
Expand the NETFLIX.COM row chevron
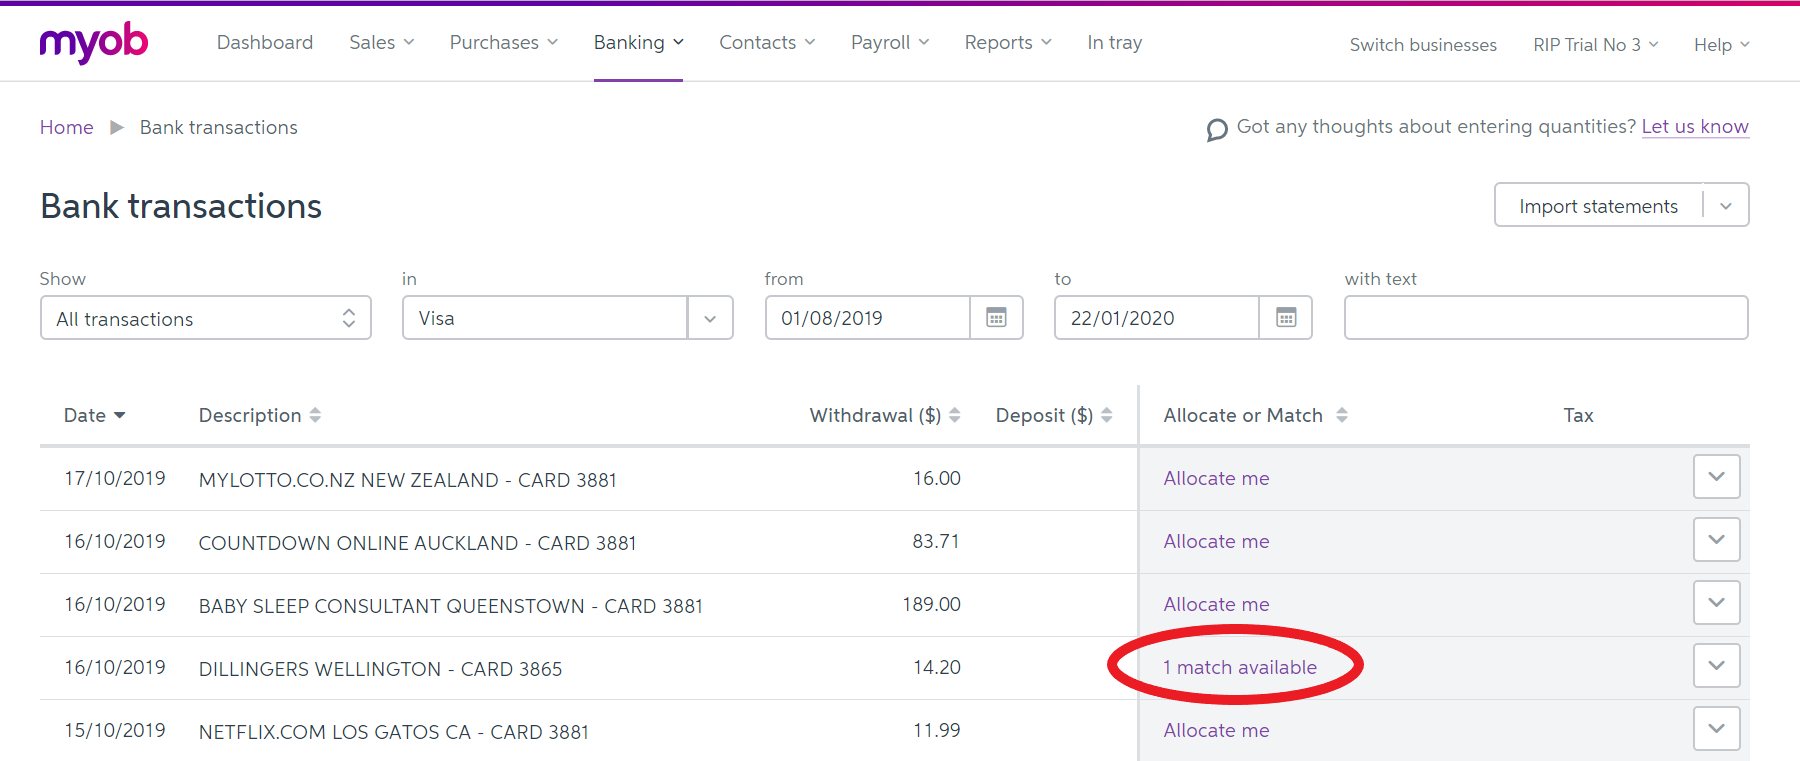click(1717, 729)
